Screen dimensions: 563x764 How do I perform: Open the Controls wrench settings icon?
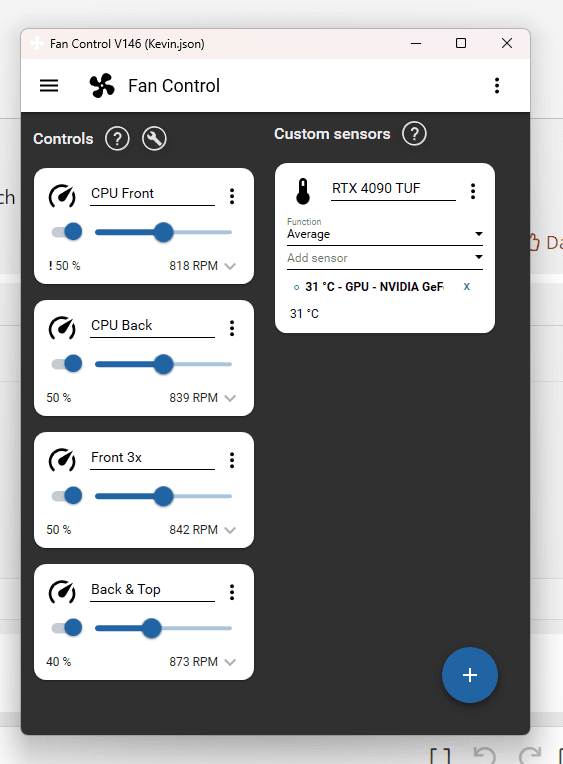[154, 139]
